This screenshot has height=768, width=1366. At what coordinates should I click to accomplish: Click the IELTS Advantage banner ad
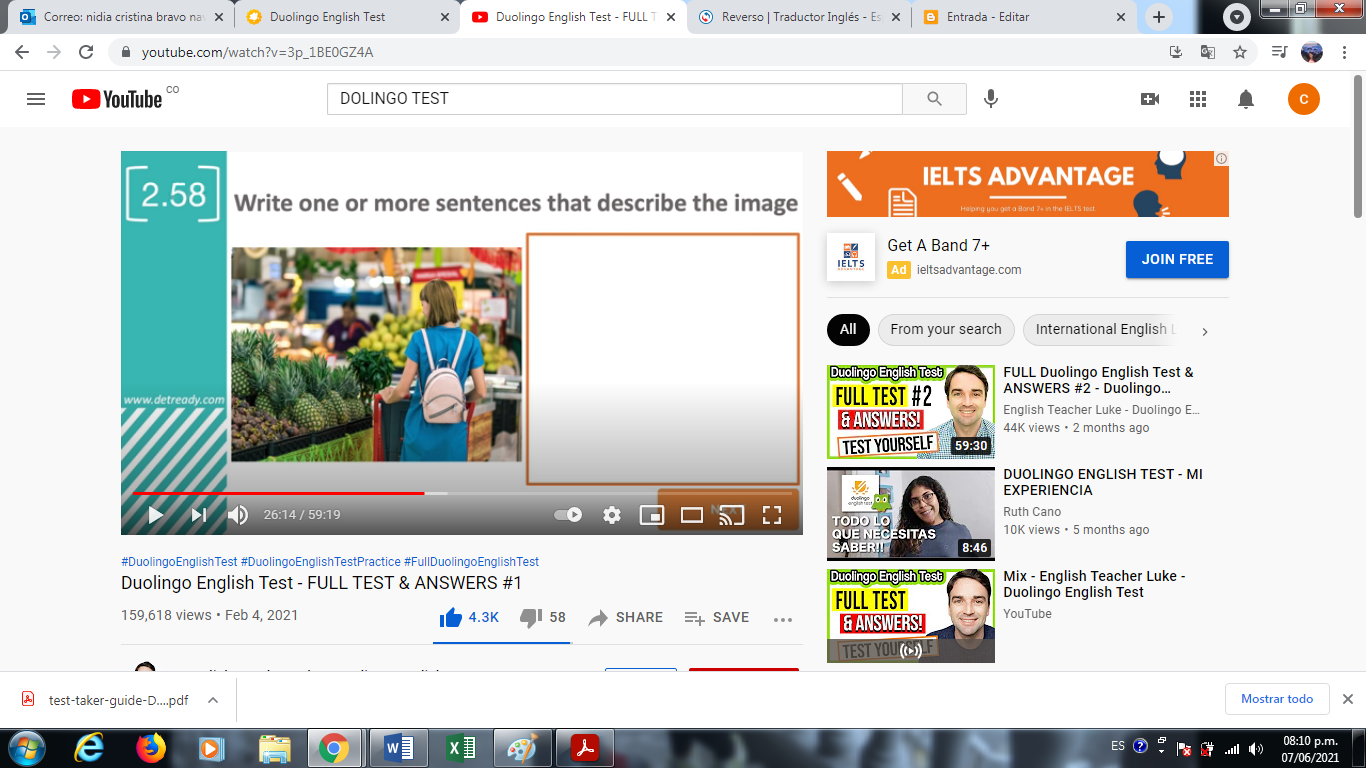tap(1028, 184)
